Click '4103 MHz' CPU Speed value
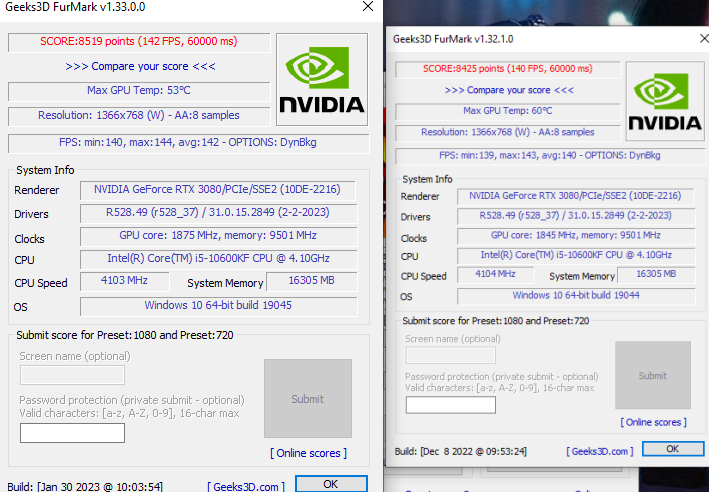The height and width of the screenshot is (492, 709). [125, 281]
